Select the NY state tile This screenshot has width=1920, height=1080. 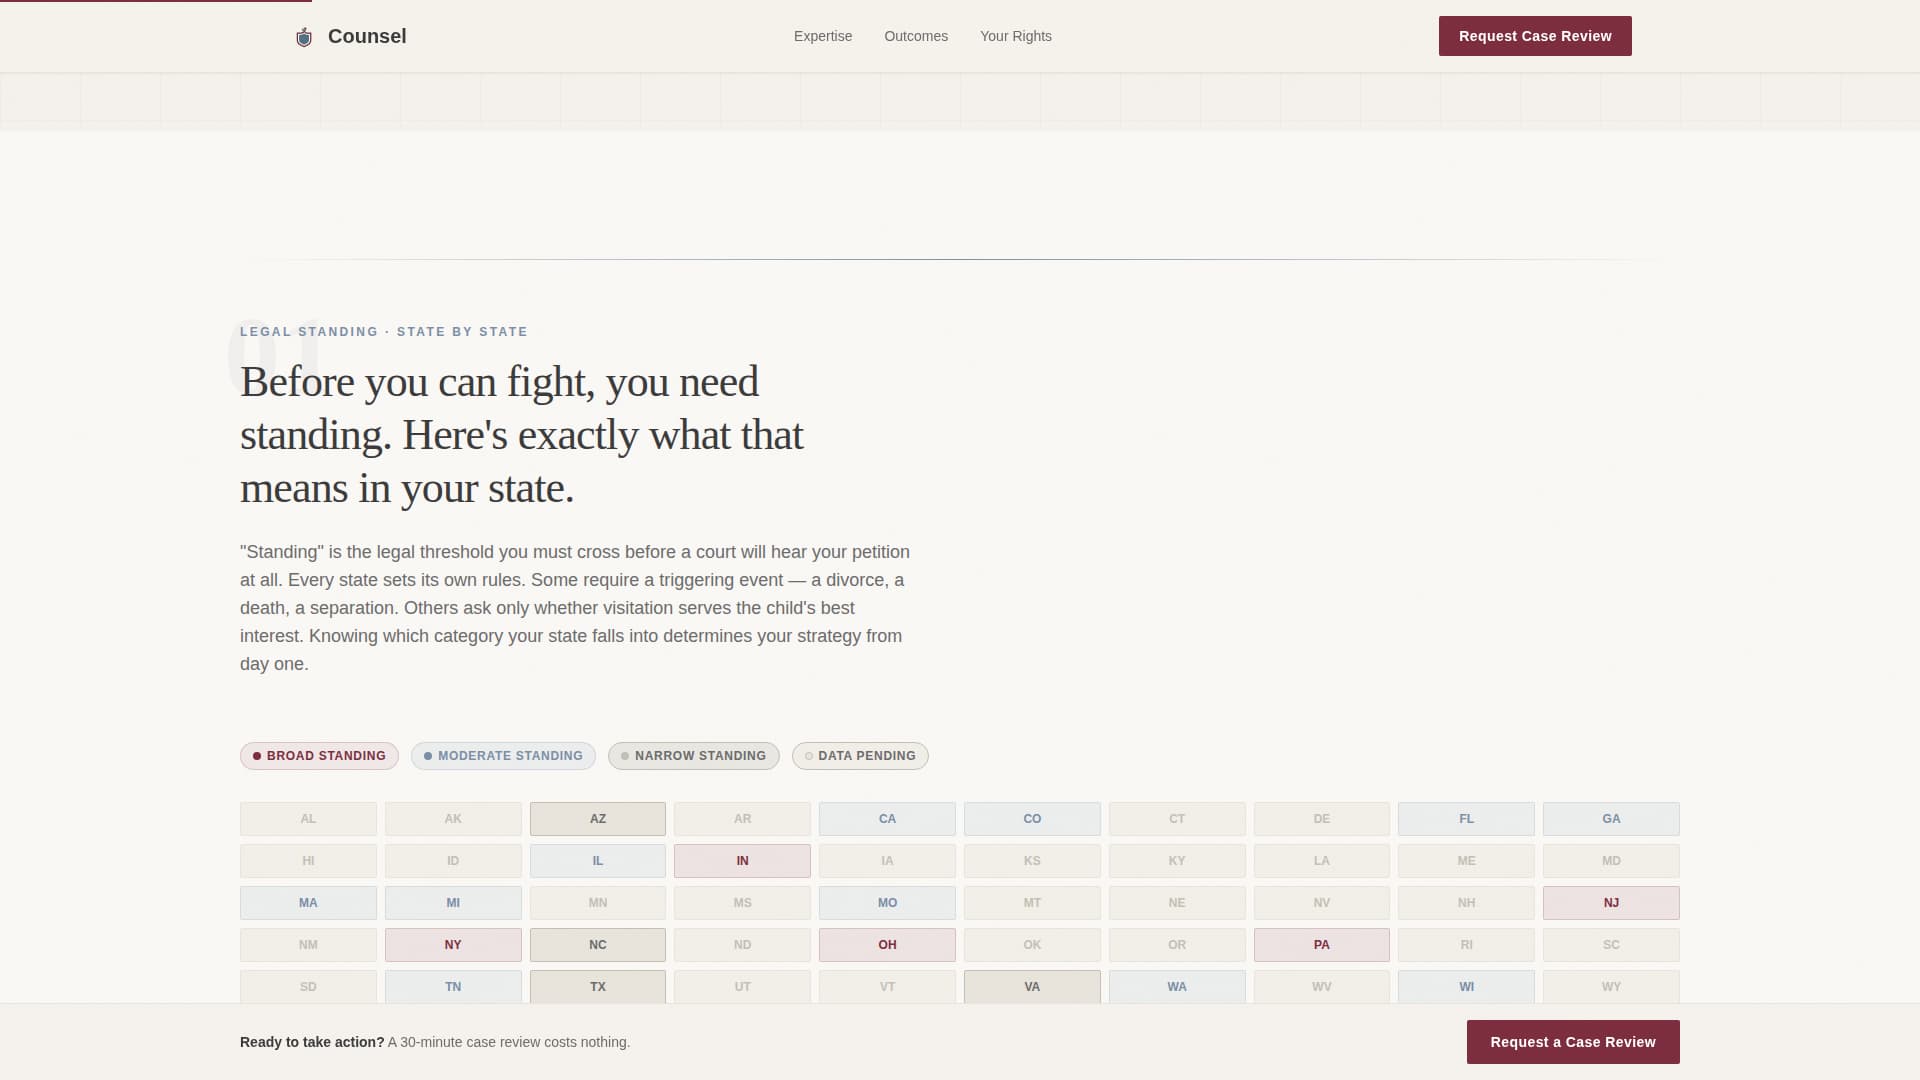[453, 944]
